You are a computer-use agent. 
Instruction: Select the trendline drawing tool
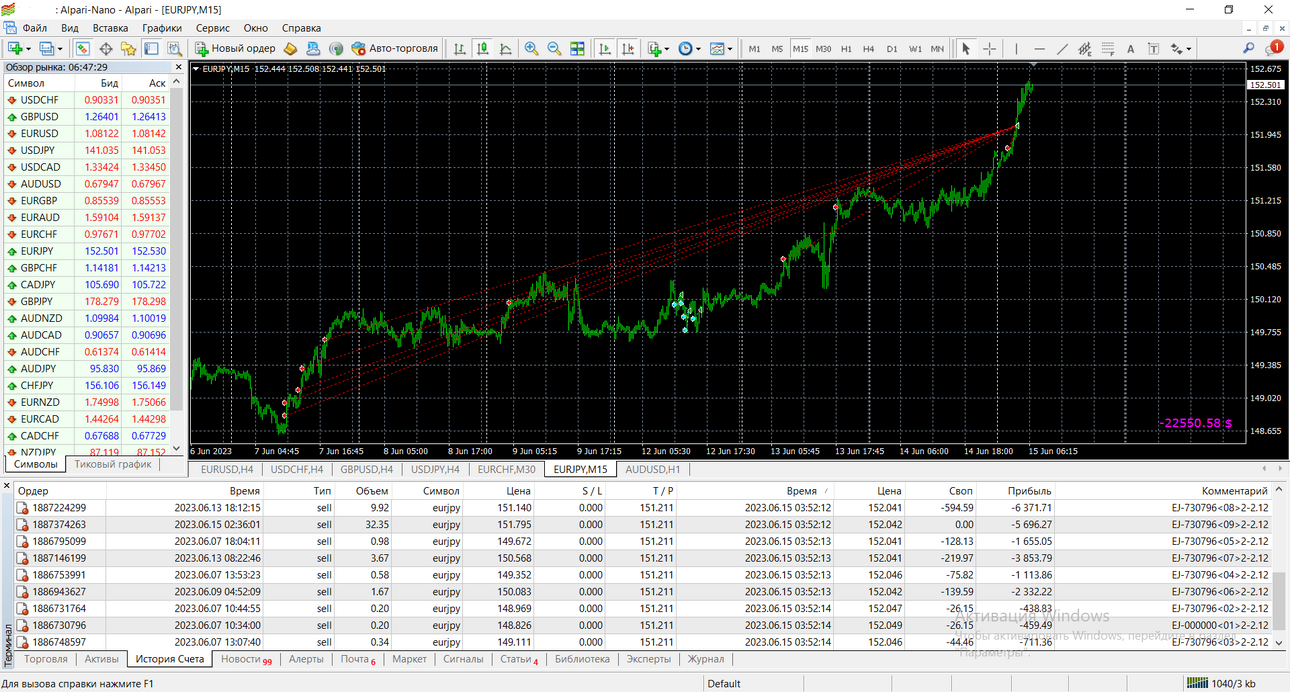point(1062,48)
